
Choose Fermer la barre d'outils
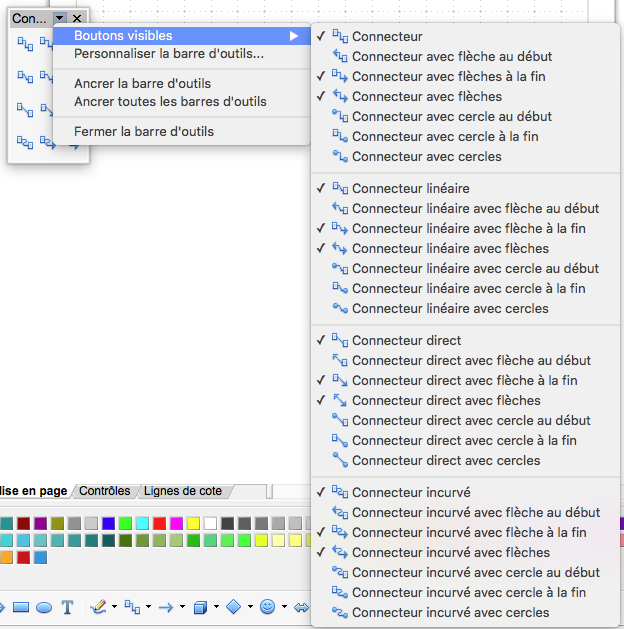(x=182, y=132)
